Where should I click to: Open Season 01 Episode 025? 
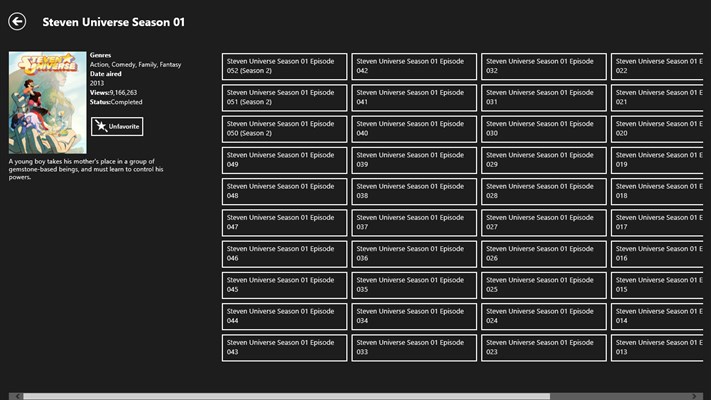click(x=544, y=286)
